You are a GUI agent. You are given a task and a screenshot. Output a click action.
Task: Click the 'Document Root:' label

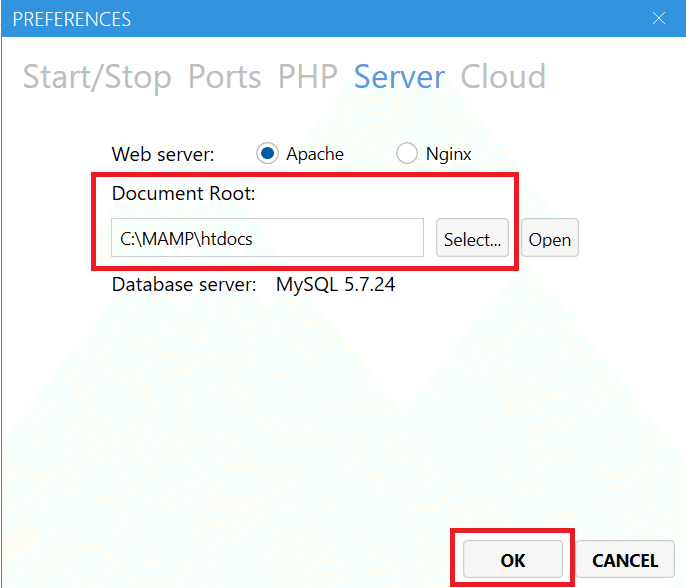(x=184, y=194)
